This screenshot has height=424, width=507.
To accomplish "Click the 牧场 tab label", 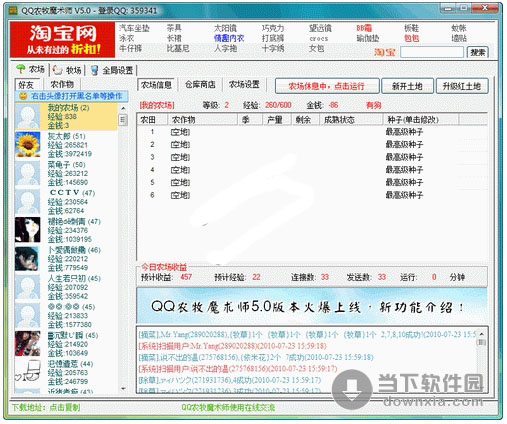I will click(x=74, y=70).
